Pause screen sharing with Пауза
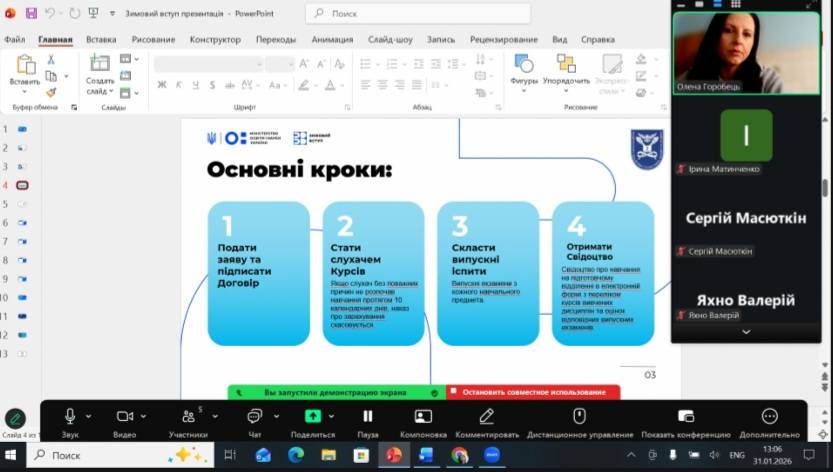The height and width of the screenshot is (472, 833). click(367, 416)
